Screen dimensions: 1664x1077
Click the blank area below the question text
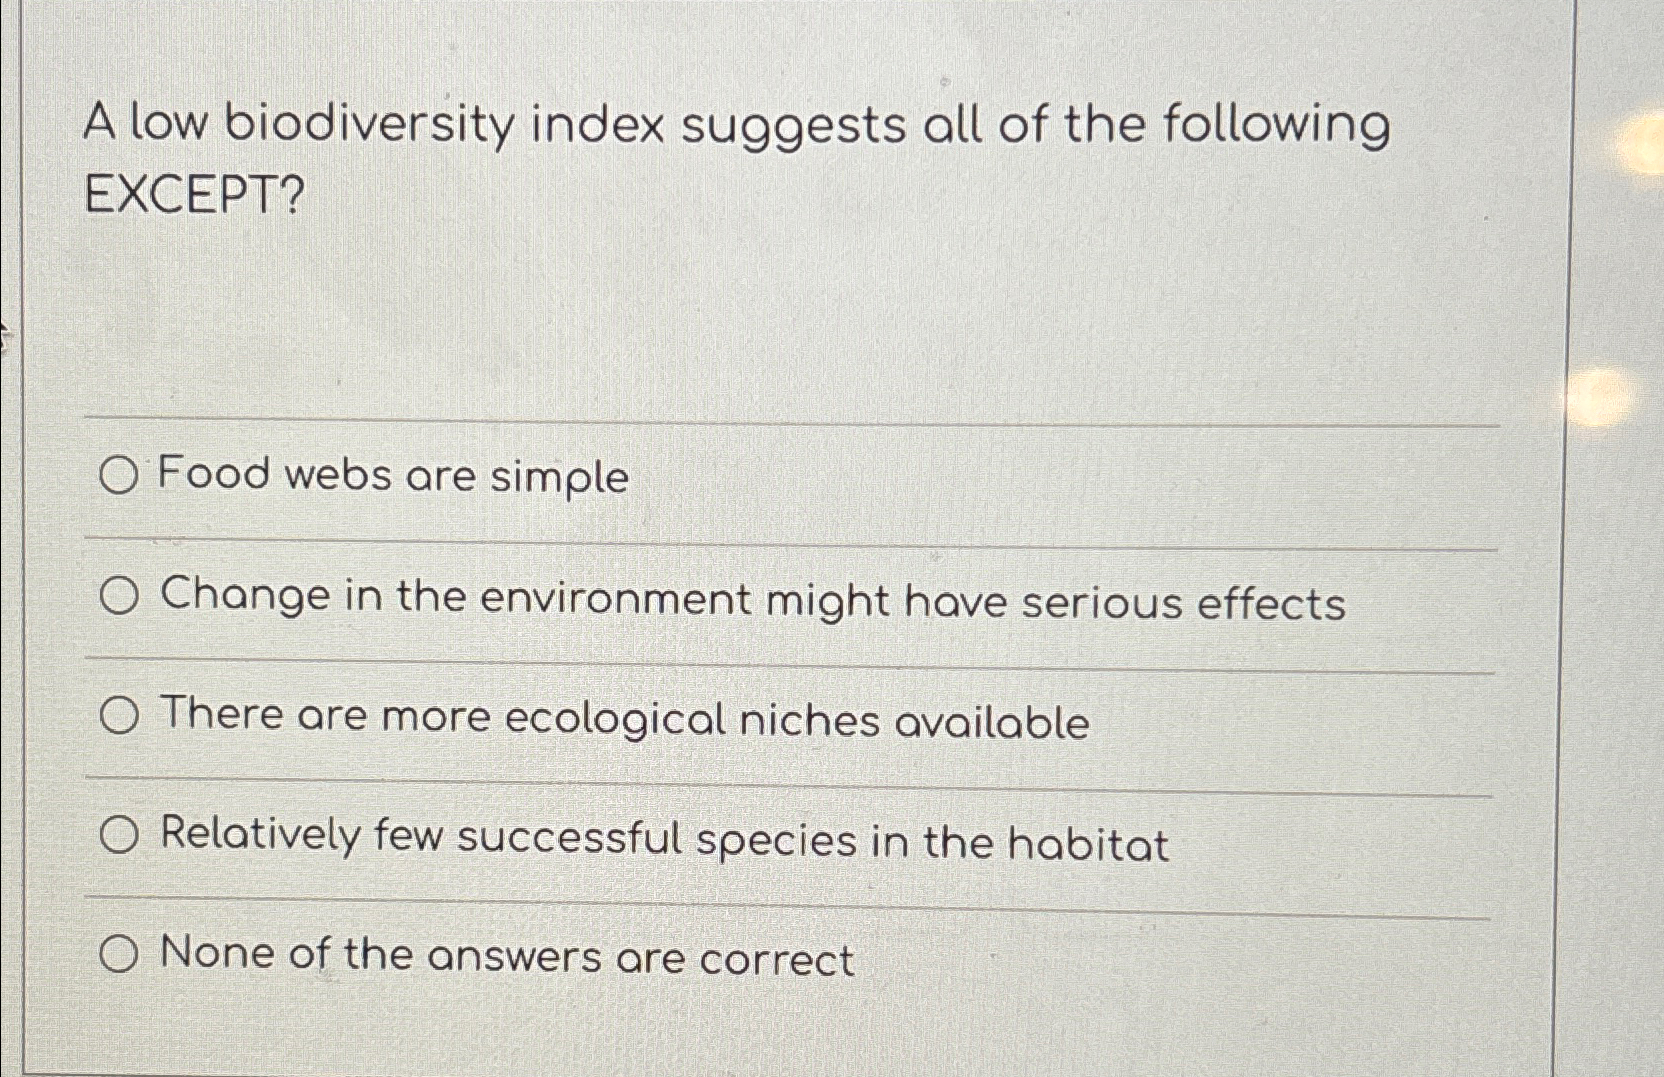(x=700, y=310)
